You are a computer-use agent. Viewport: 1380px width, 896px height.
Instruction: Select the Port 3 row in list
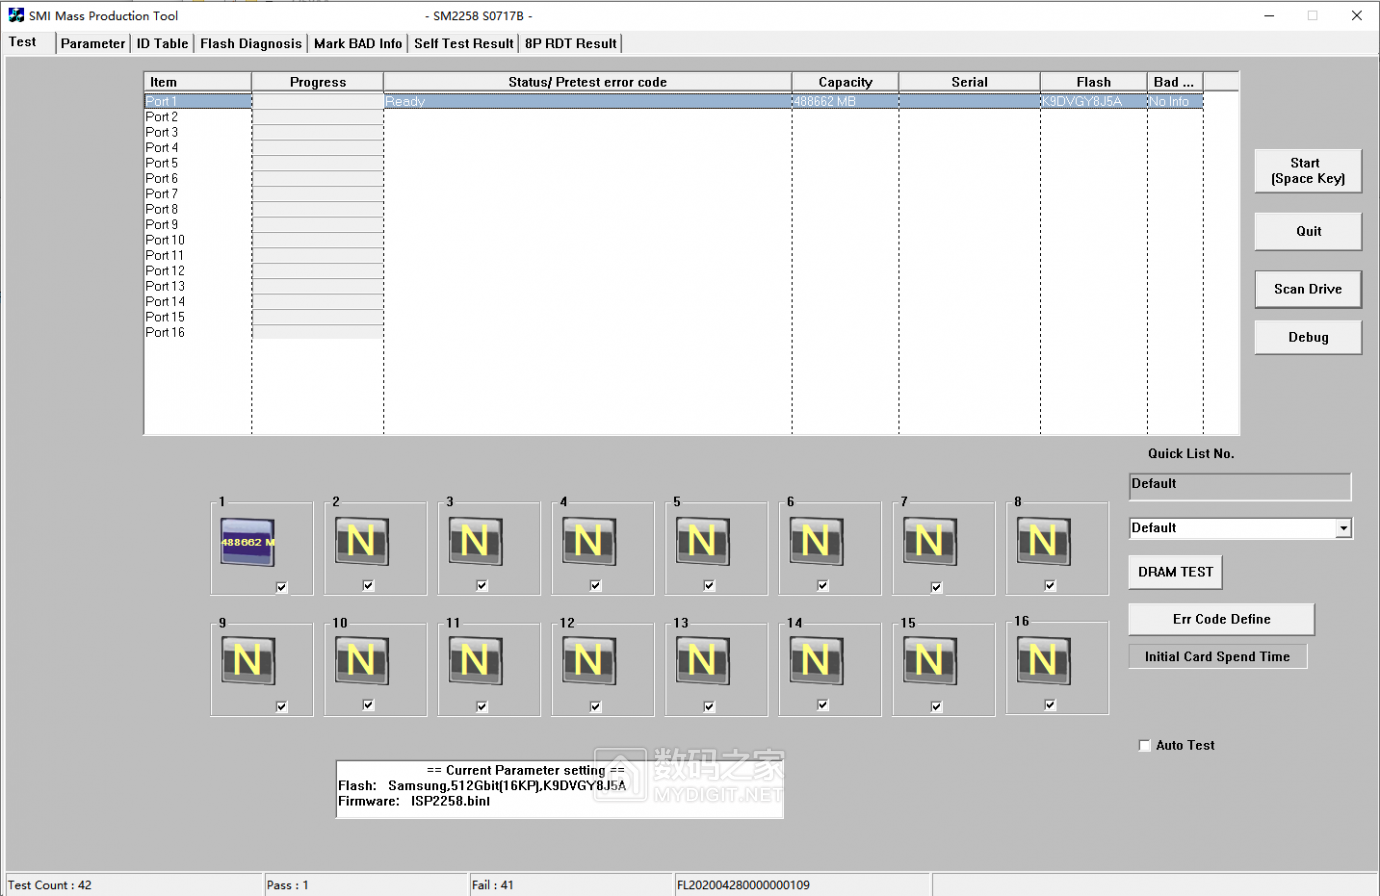162,132
